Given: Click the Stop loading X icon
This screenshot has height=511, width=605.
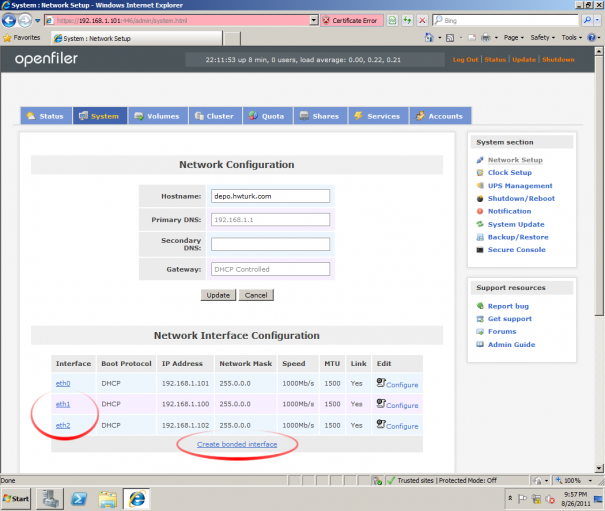Looking at the screenshot, I should [422, 20].
